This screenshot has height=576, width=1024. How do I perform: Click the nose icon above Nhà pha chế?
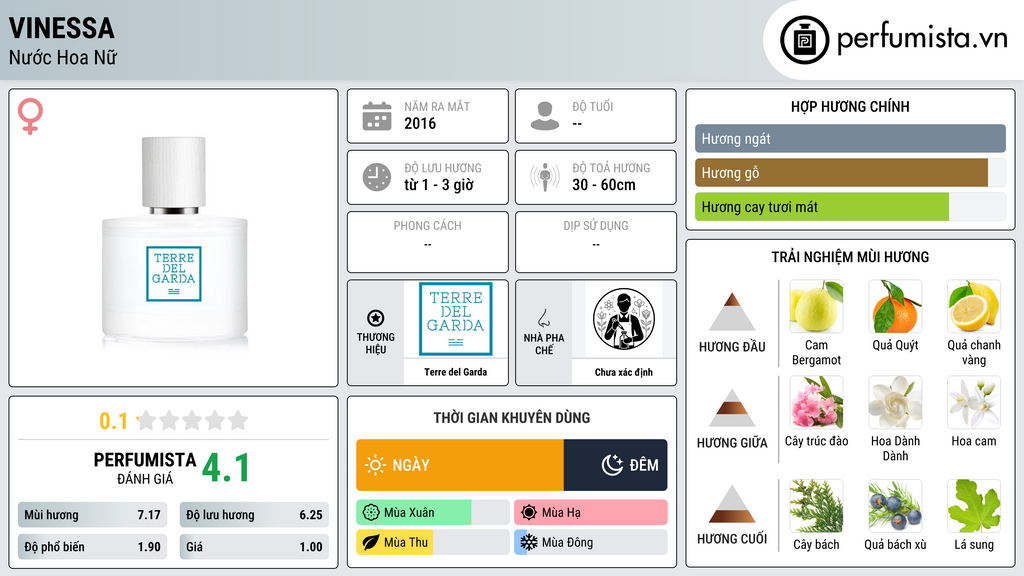543,318
